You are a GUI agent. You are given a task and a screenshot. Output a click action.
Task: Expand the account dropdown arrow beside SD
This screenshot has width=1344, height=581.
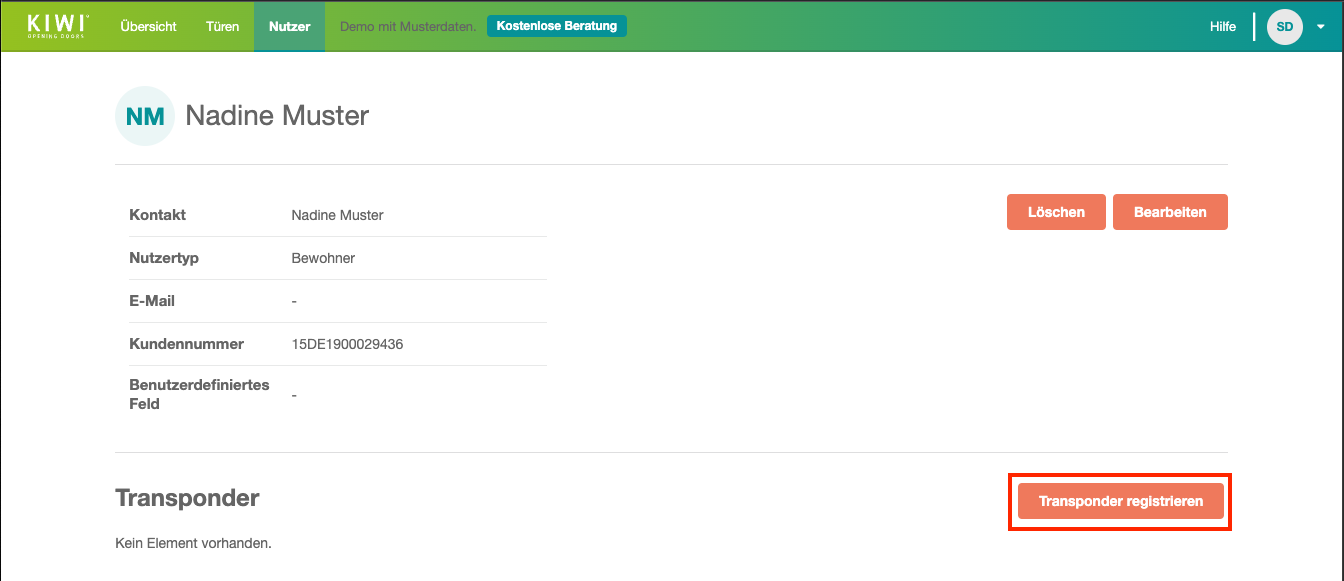pyautogui.click(x=1320, y=27)
